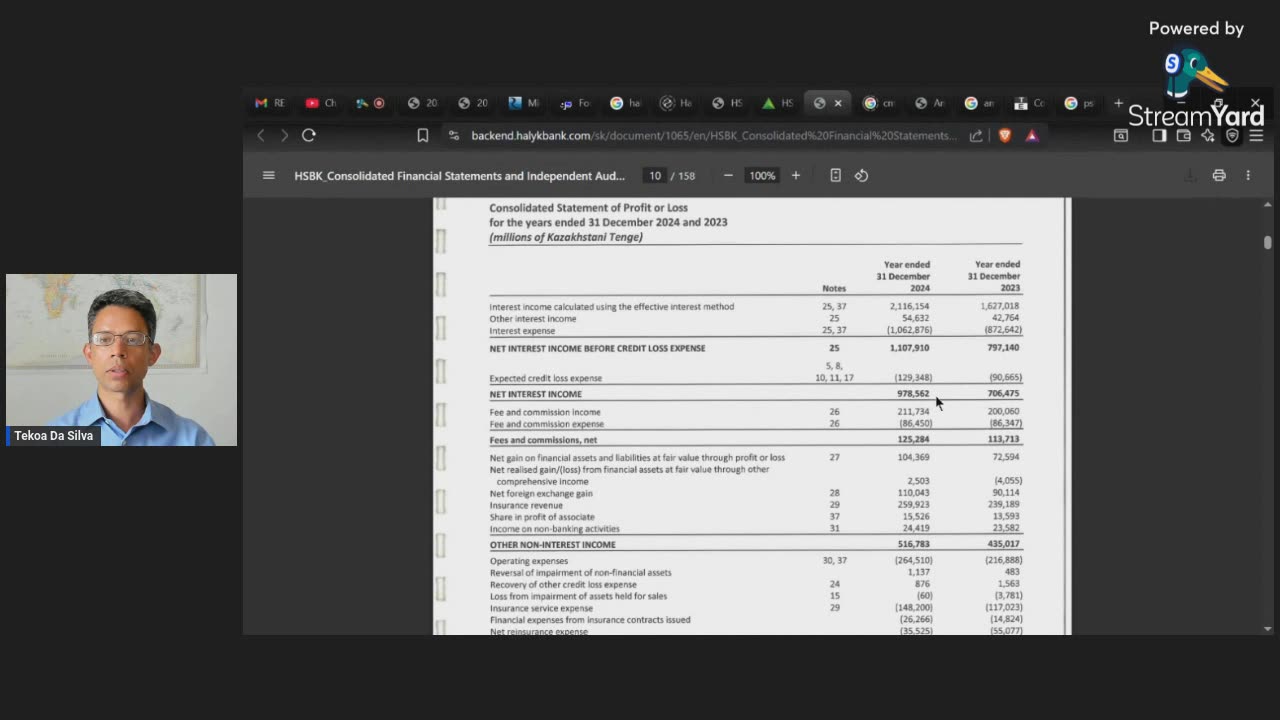Image resolution: width=1280 pixels, height=720 pixels.
Task: Bookmark this page
Action: pos(423,135)
